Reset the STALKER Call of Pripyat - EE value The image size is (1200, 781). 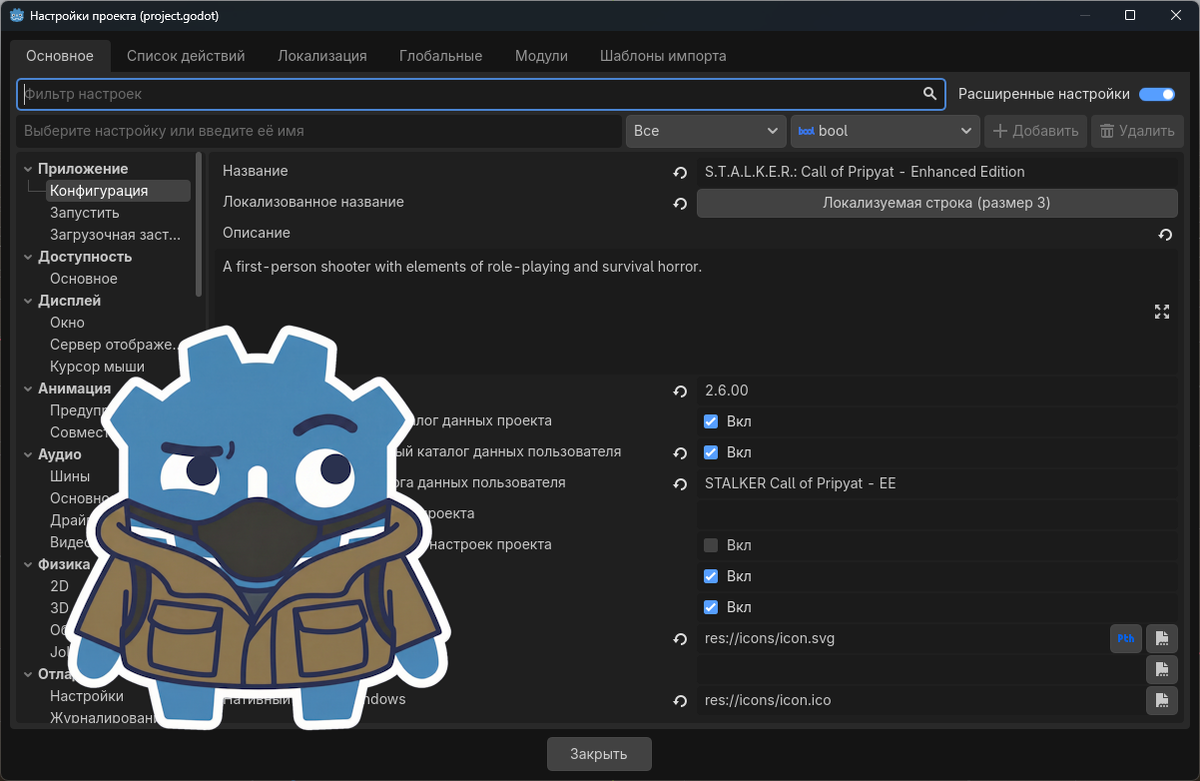tap(680, 484)
